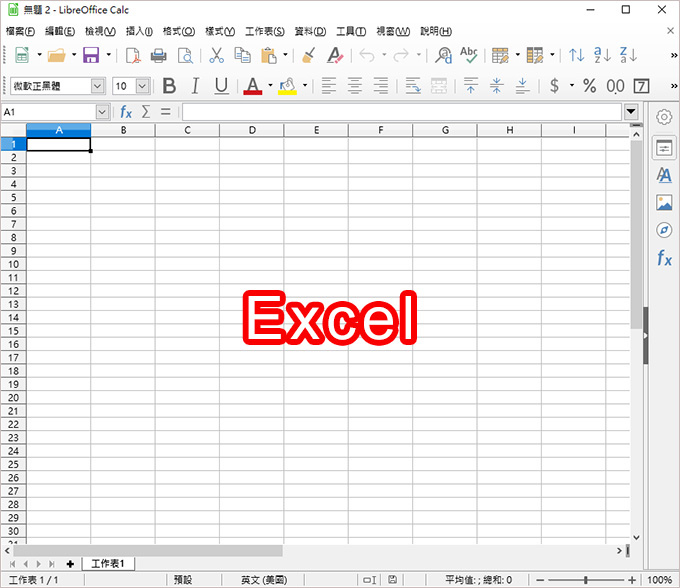Open the 編輯(E) menu
This screenshot has height=588, width=680.
(x=60, y=31)
